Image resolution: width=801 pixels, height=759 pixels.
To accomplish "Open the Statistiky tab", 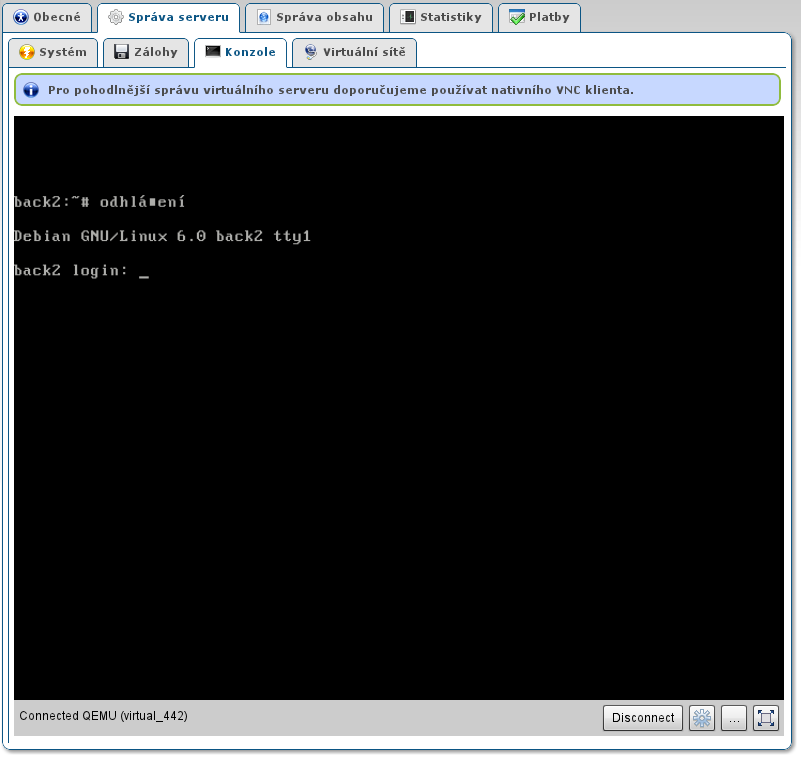I will click(x=441, y=17).
